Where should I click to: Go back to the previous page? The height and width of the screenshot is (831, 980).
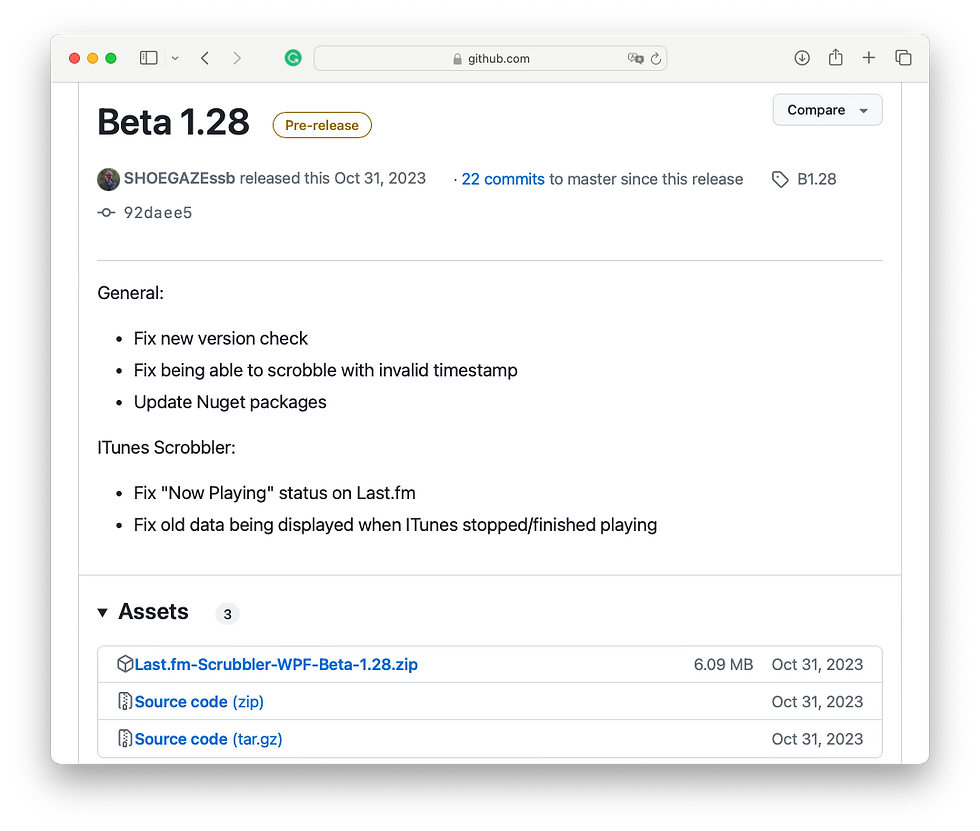[205, 58]
